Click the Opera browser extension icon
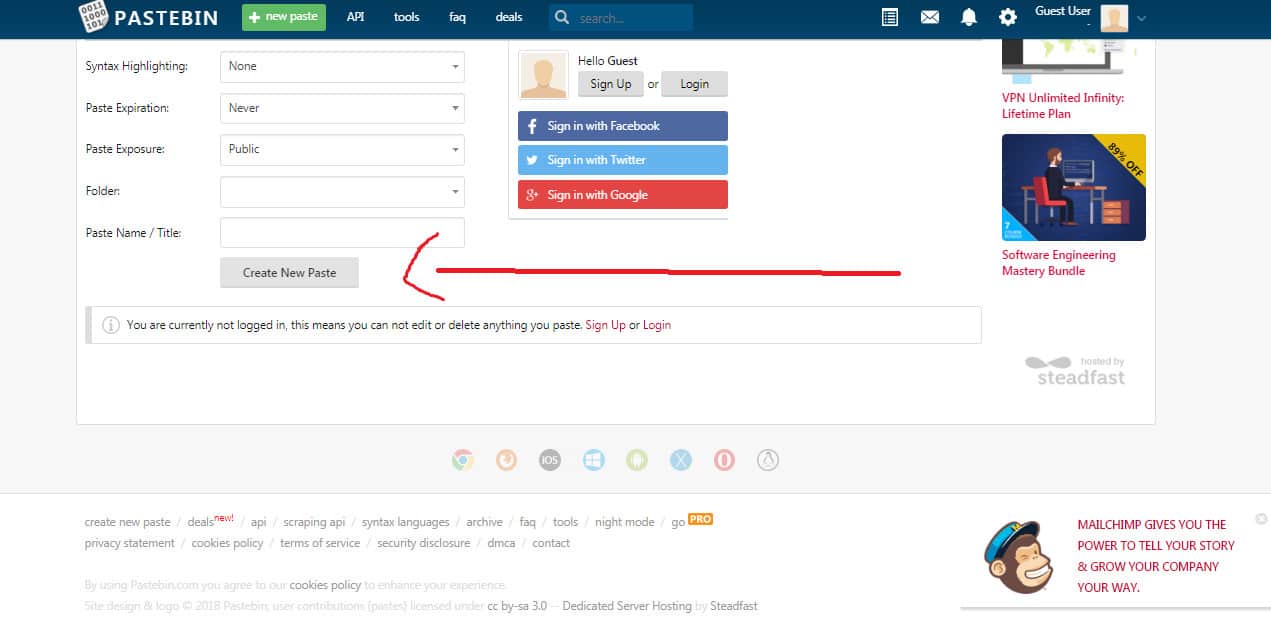The image size is (1271, 621). (x=724, y=460)
